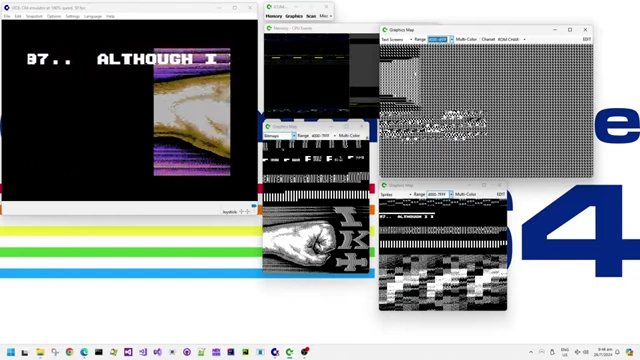Open the terminal icon in taskbar
640x360 pixels.
click(99, 352)
